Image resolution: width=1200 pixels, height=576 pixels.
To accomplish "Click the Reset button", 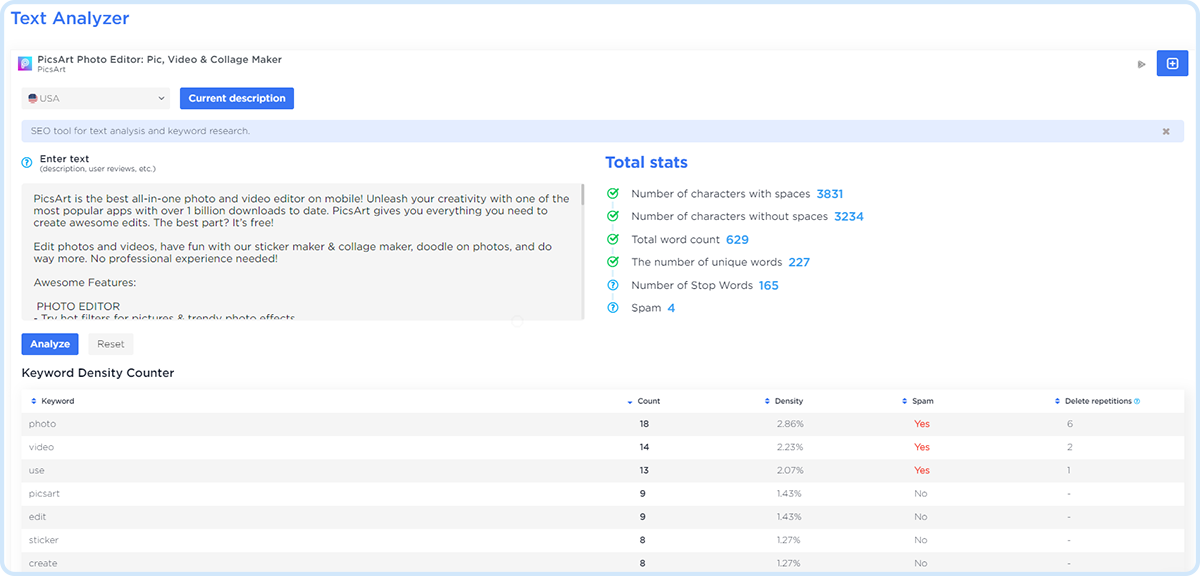I will coord(110,344).
